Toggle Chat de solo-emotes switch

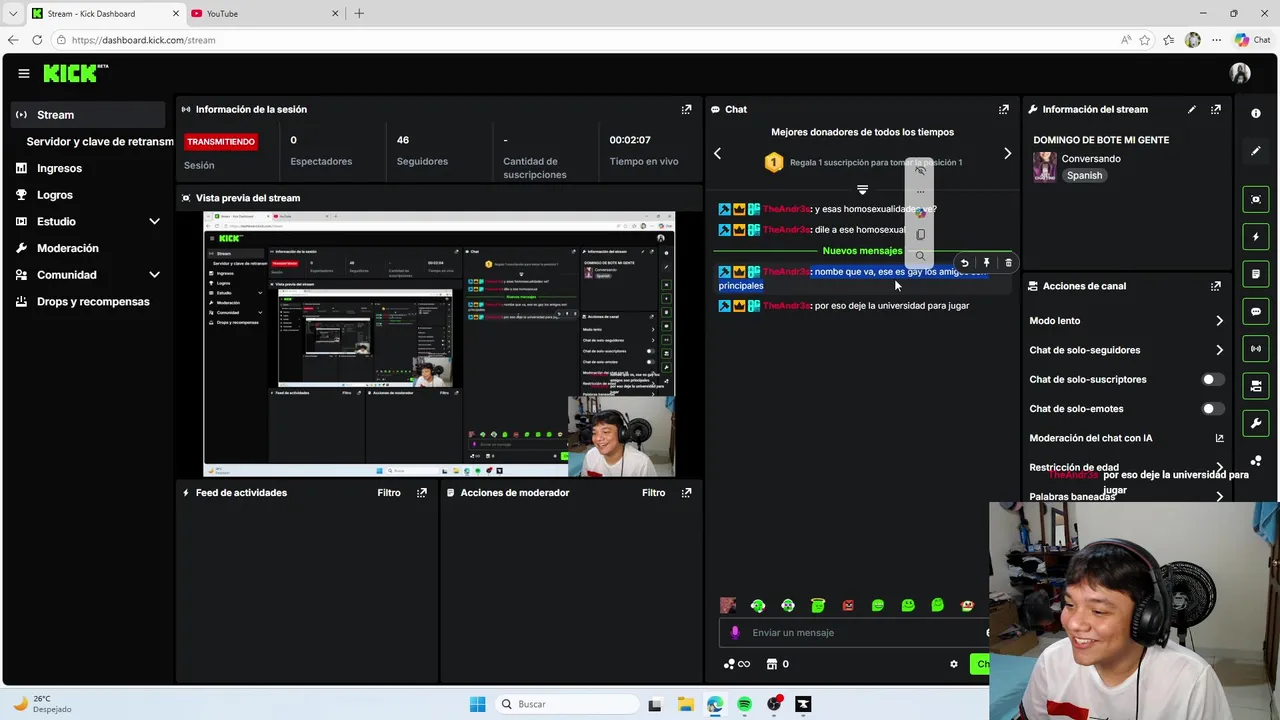(1212, 409)
